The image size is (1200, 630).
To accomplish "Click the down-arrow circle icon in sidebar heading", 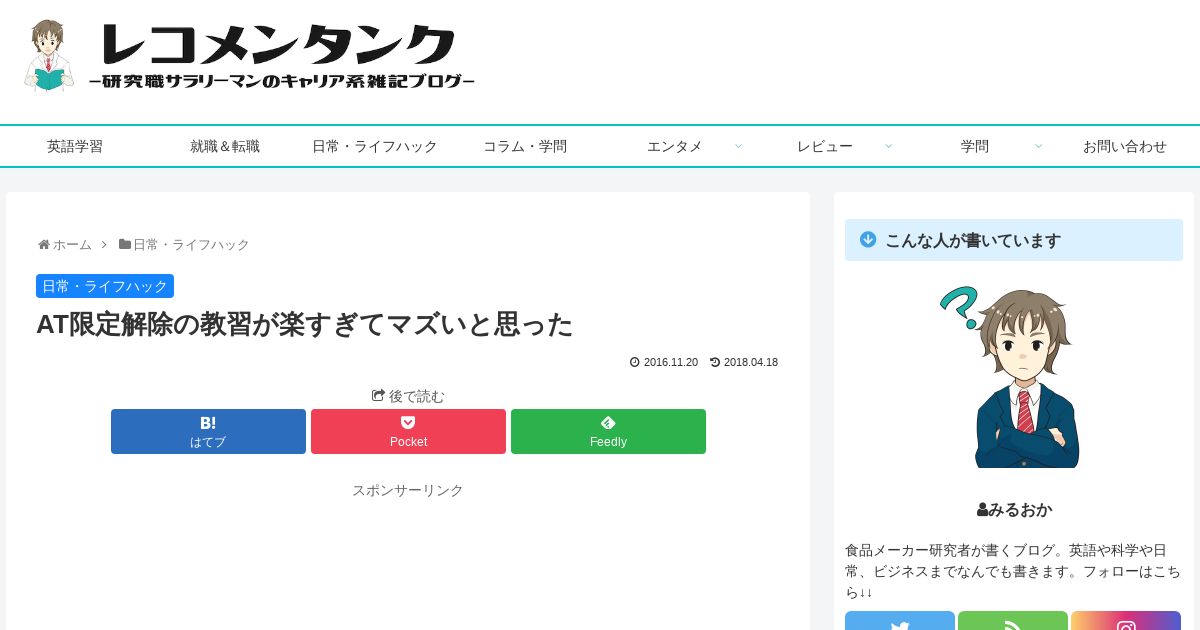I will (868, 239).
